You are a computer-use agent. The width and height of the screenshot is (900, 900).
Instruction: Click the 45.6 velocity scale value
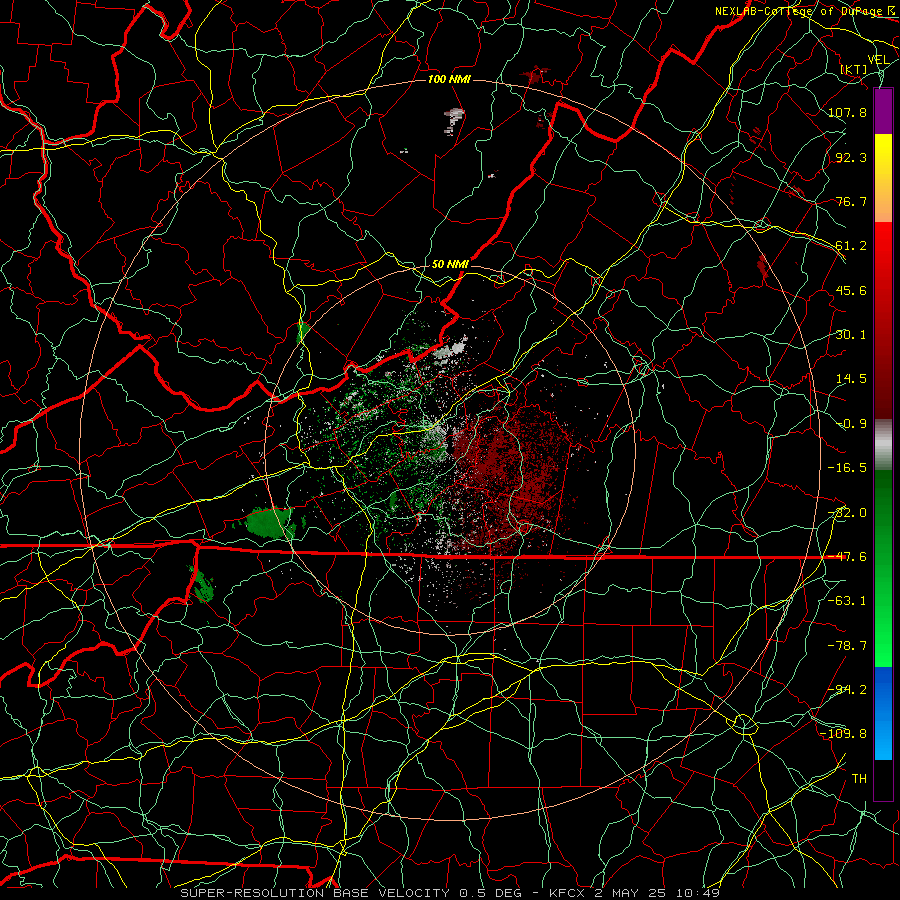pos(851,290)
